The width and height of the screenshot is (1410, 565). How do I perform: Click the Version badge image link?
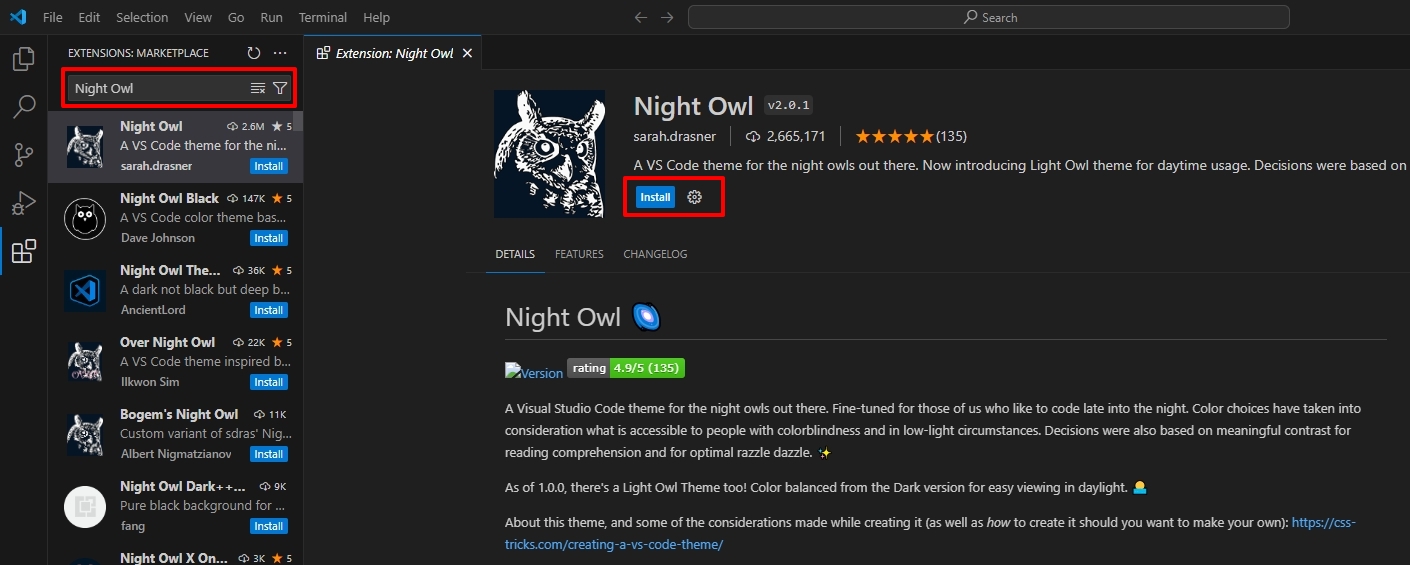pyautogui.click(x=534, y=371)
